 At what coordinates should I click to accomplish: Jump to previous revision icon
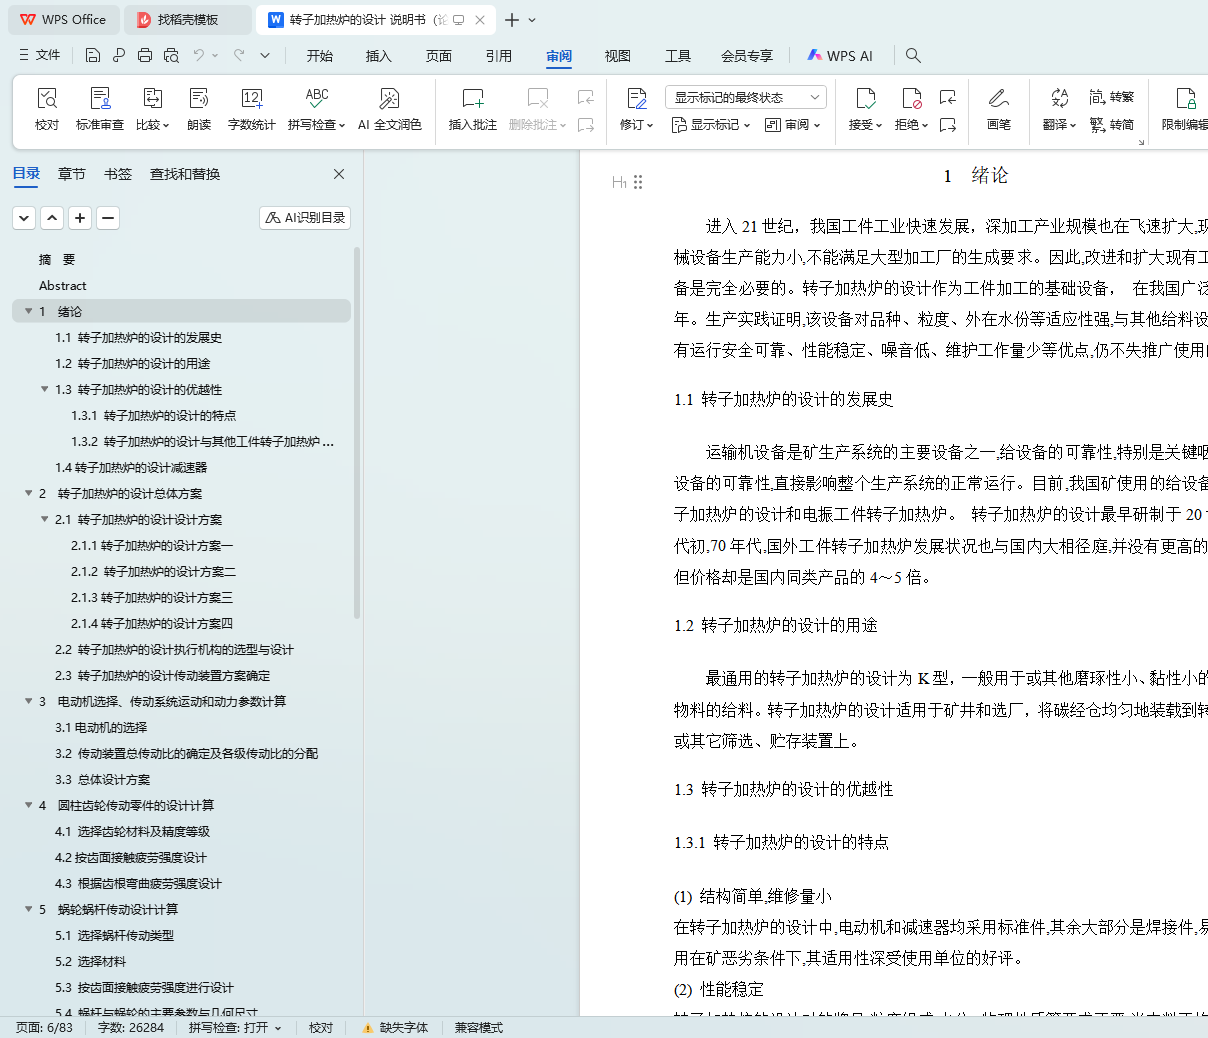click(x=948, y=97)
